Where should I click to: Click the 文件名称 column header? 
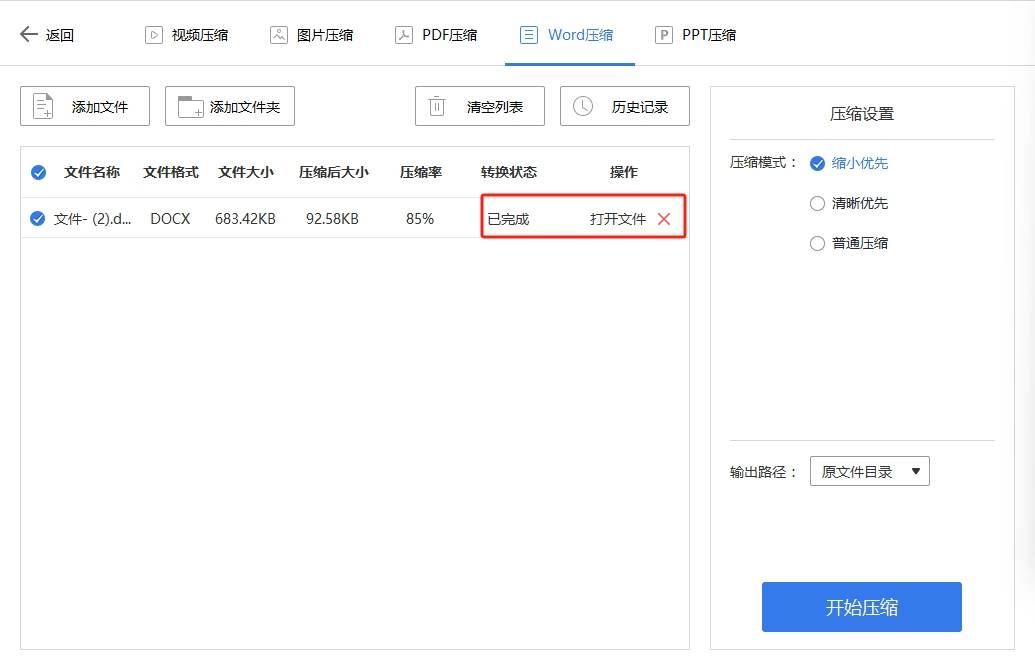pos(92,172)
